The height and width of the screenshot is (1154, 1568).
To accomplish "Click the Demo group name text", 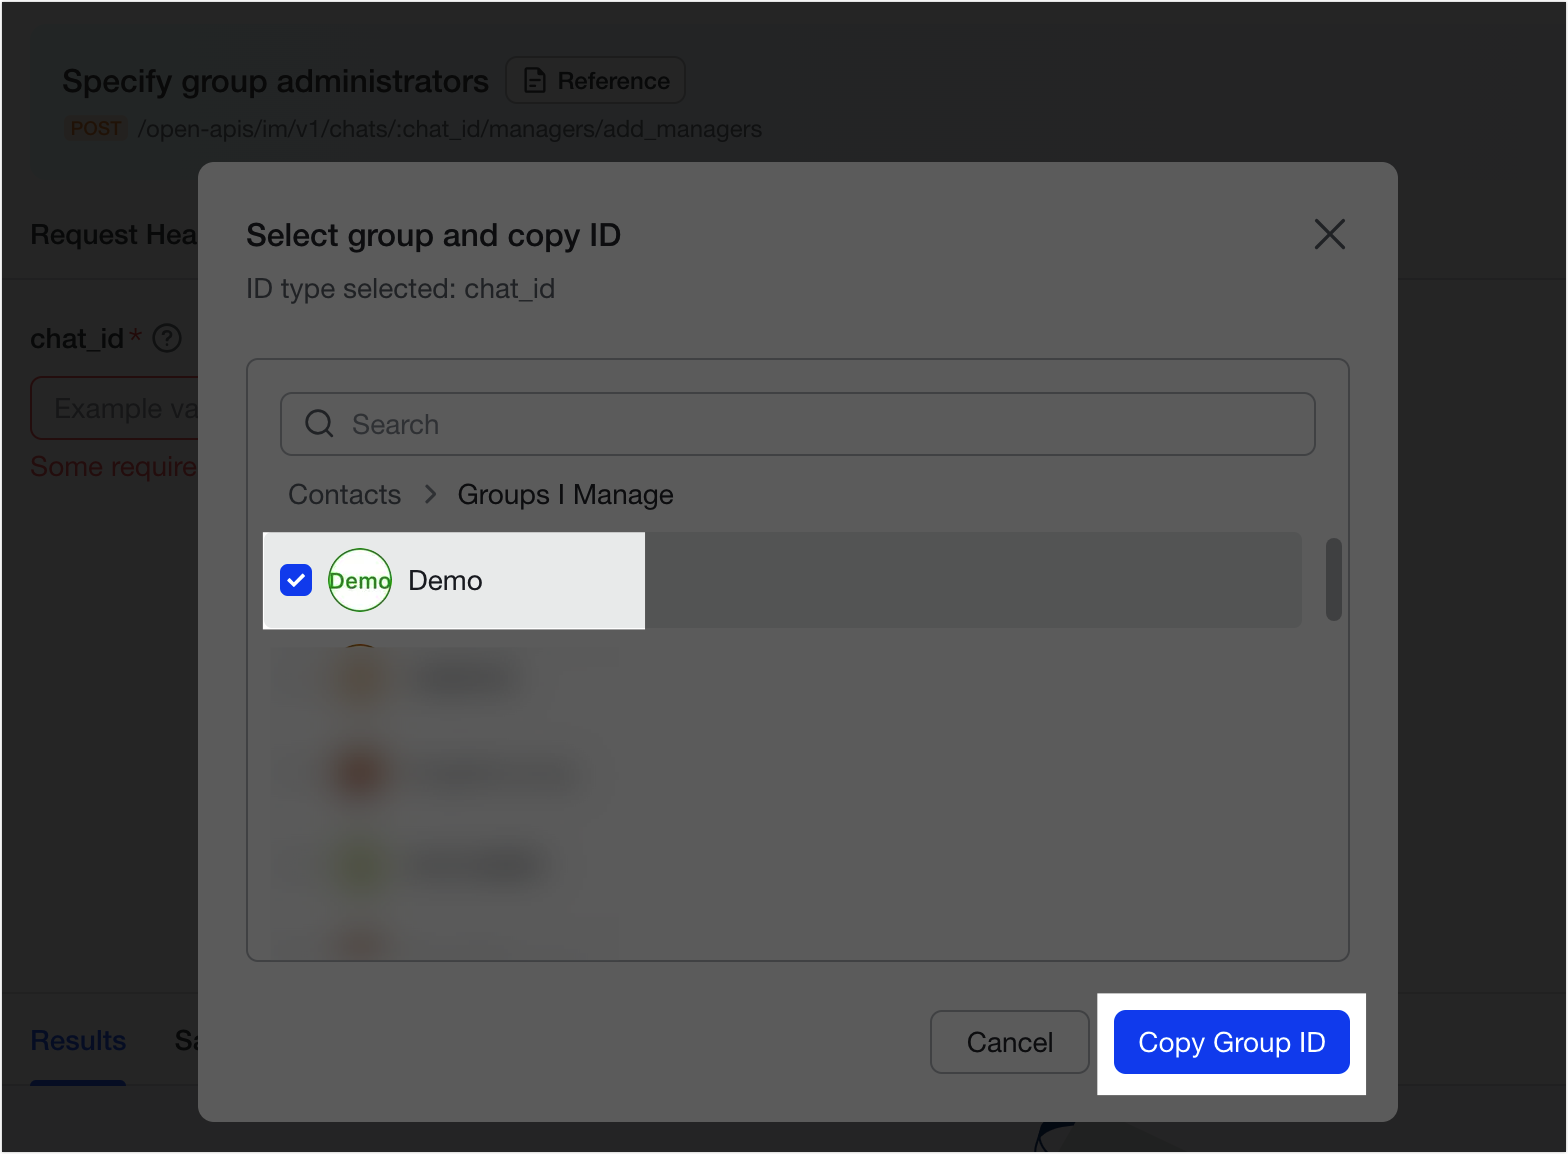I will pos(445,581).
